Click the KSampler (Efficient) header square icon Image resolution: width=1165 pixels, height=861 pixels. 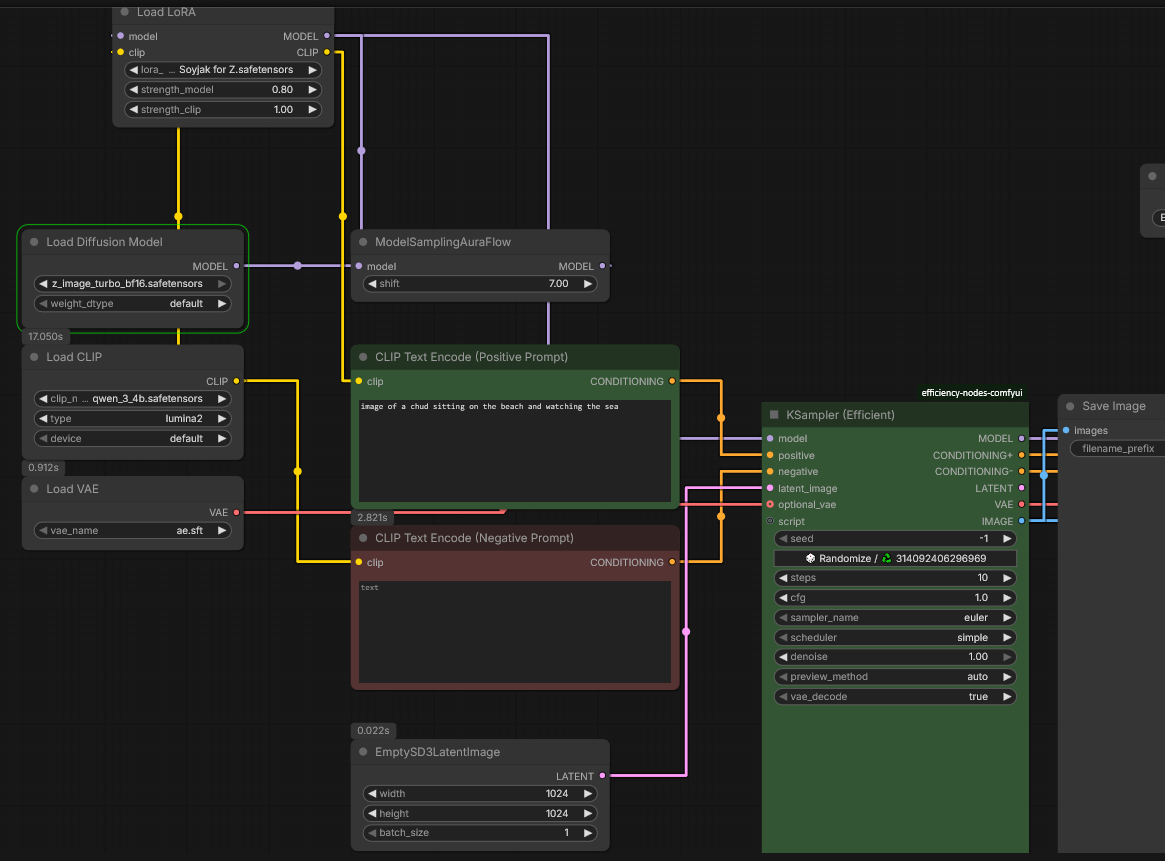(x=774, y=415)
